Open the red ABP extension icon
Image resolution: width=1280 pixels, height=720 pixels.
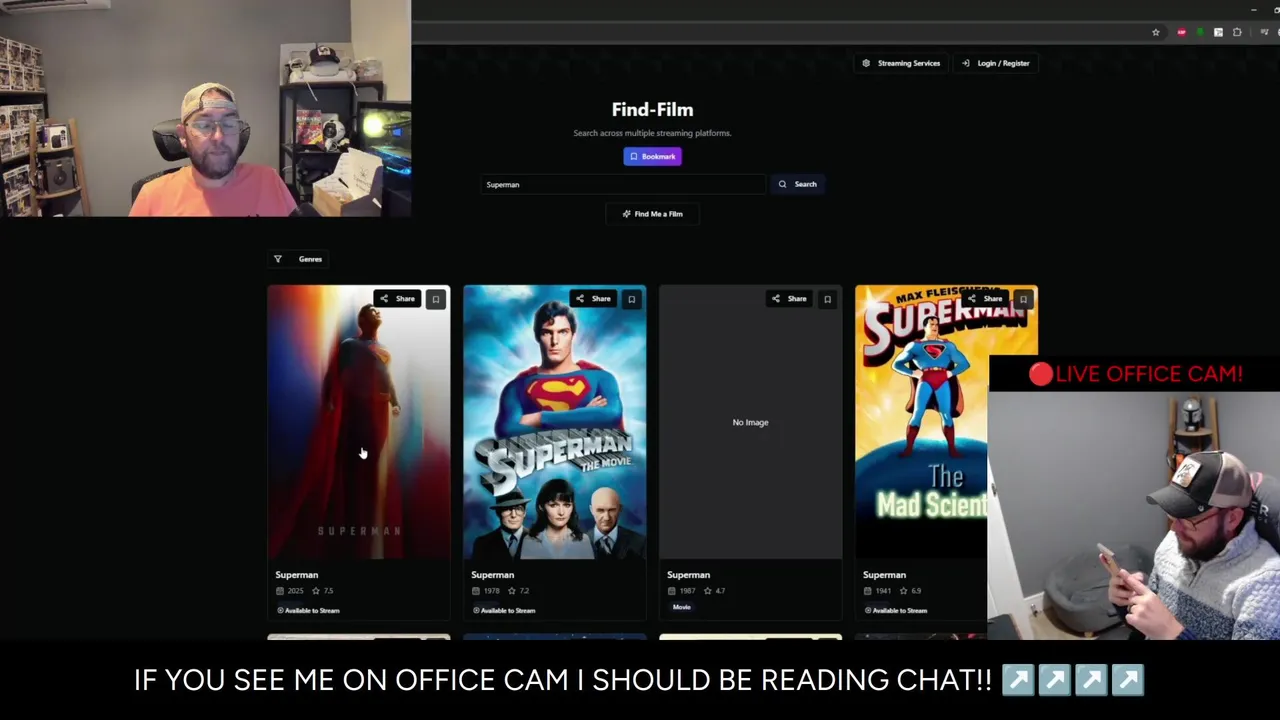tap(1182, 33)
